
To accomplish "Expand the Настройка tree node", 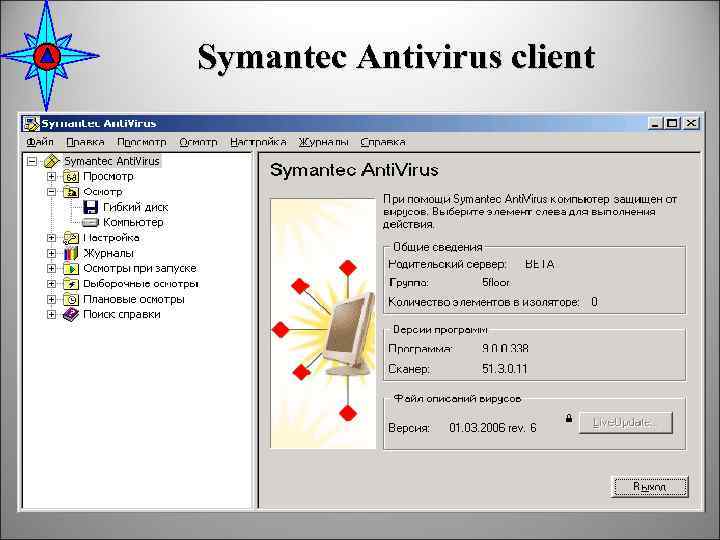I will [x=51, y=238].
